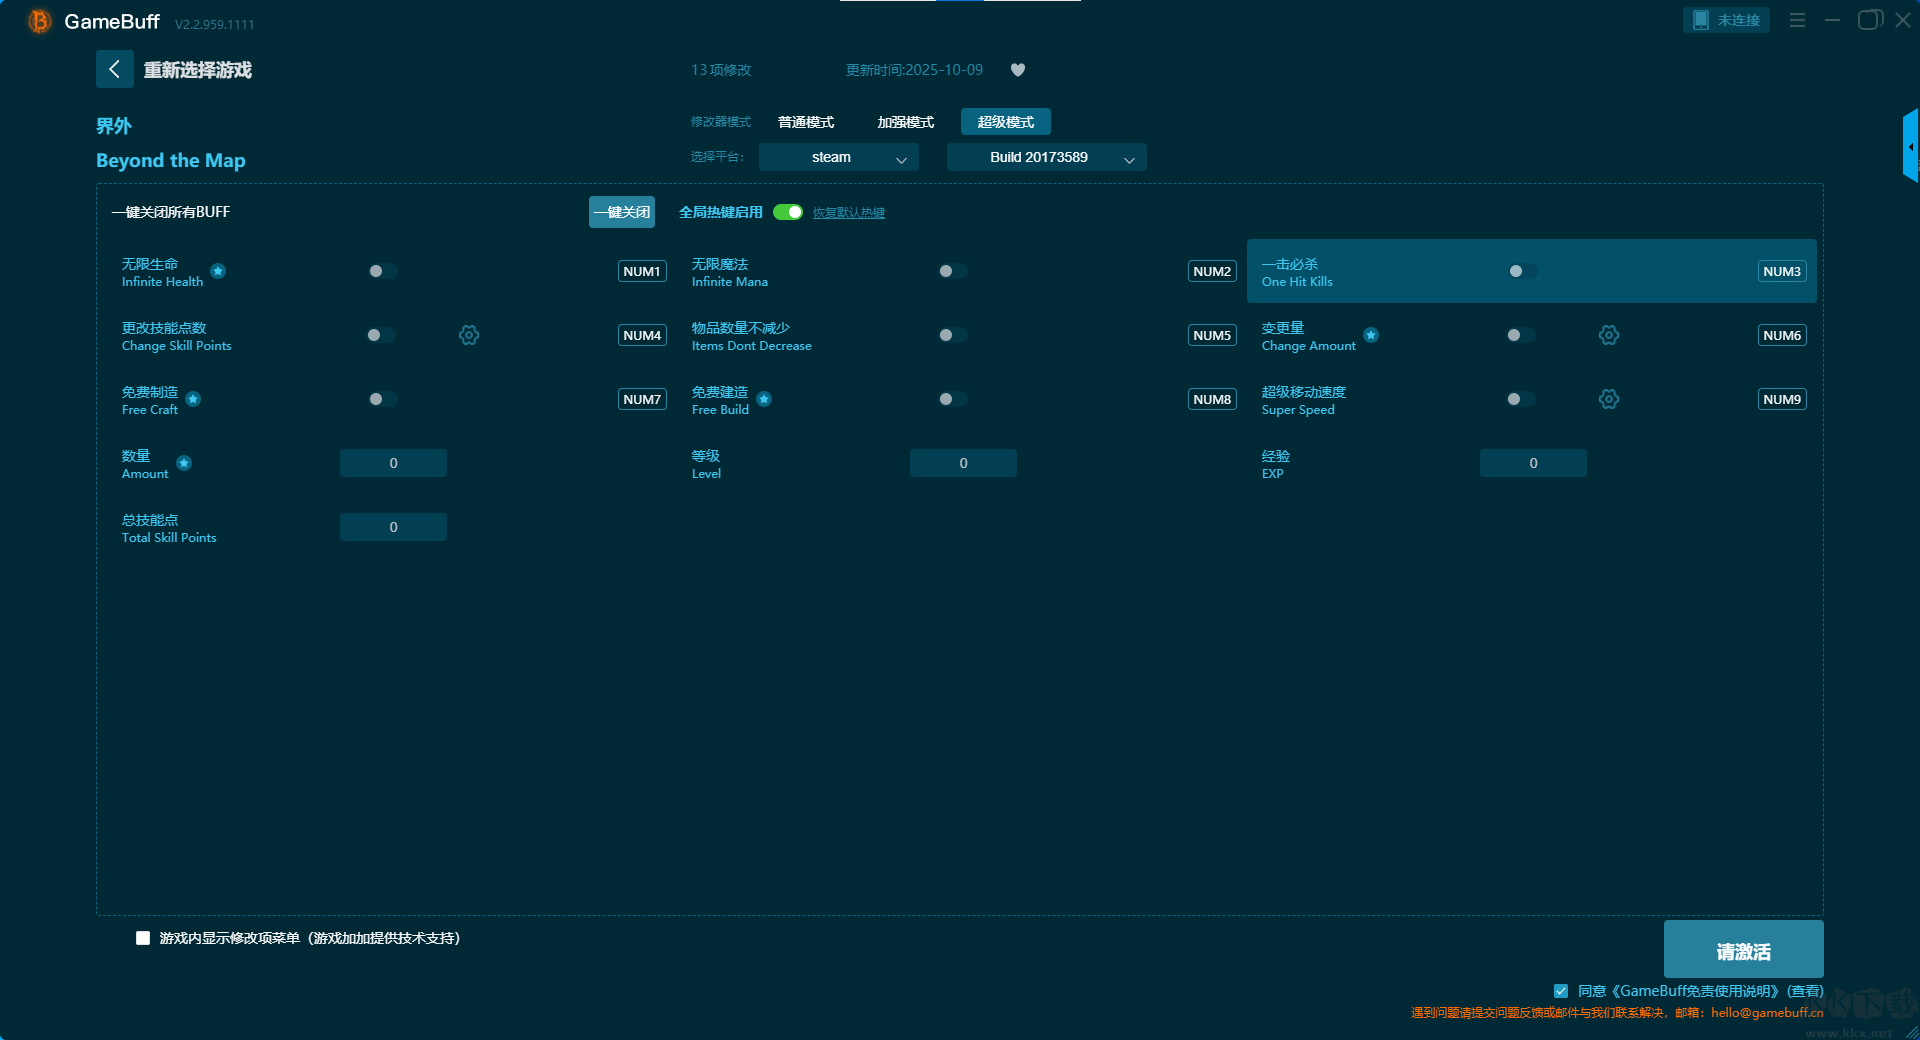
Task: Click the 一键关闭 close-all button
Action: pyautogui.click(x=621, y=212)
